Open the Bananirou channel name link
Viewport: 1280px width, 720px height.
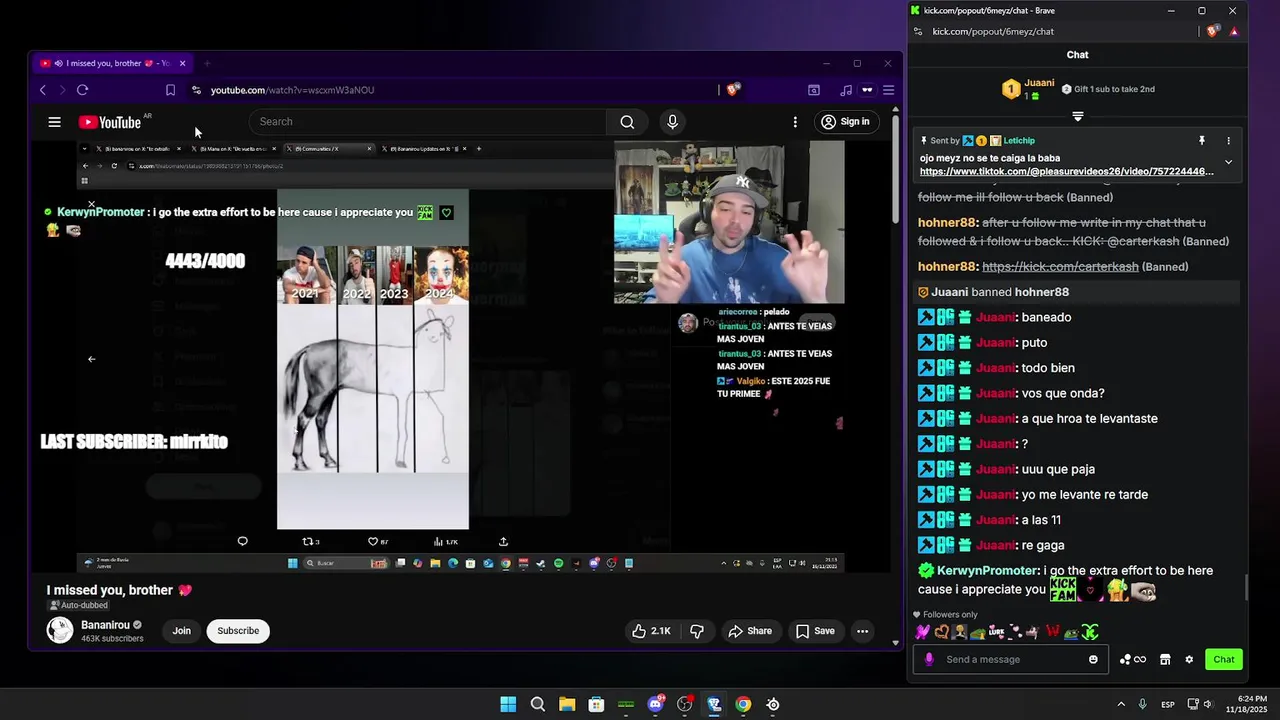tap(106, 625)
